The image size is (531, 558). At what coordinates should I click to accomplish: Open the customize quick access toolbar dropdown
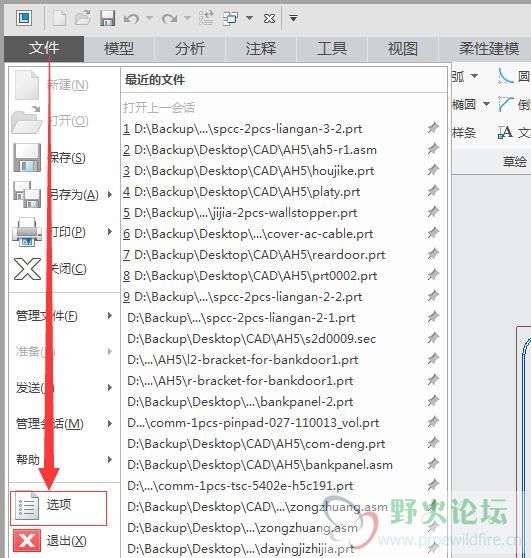click(293, 18)
